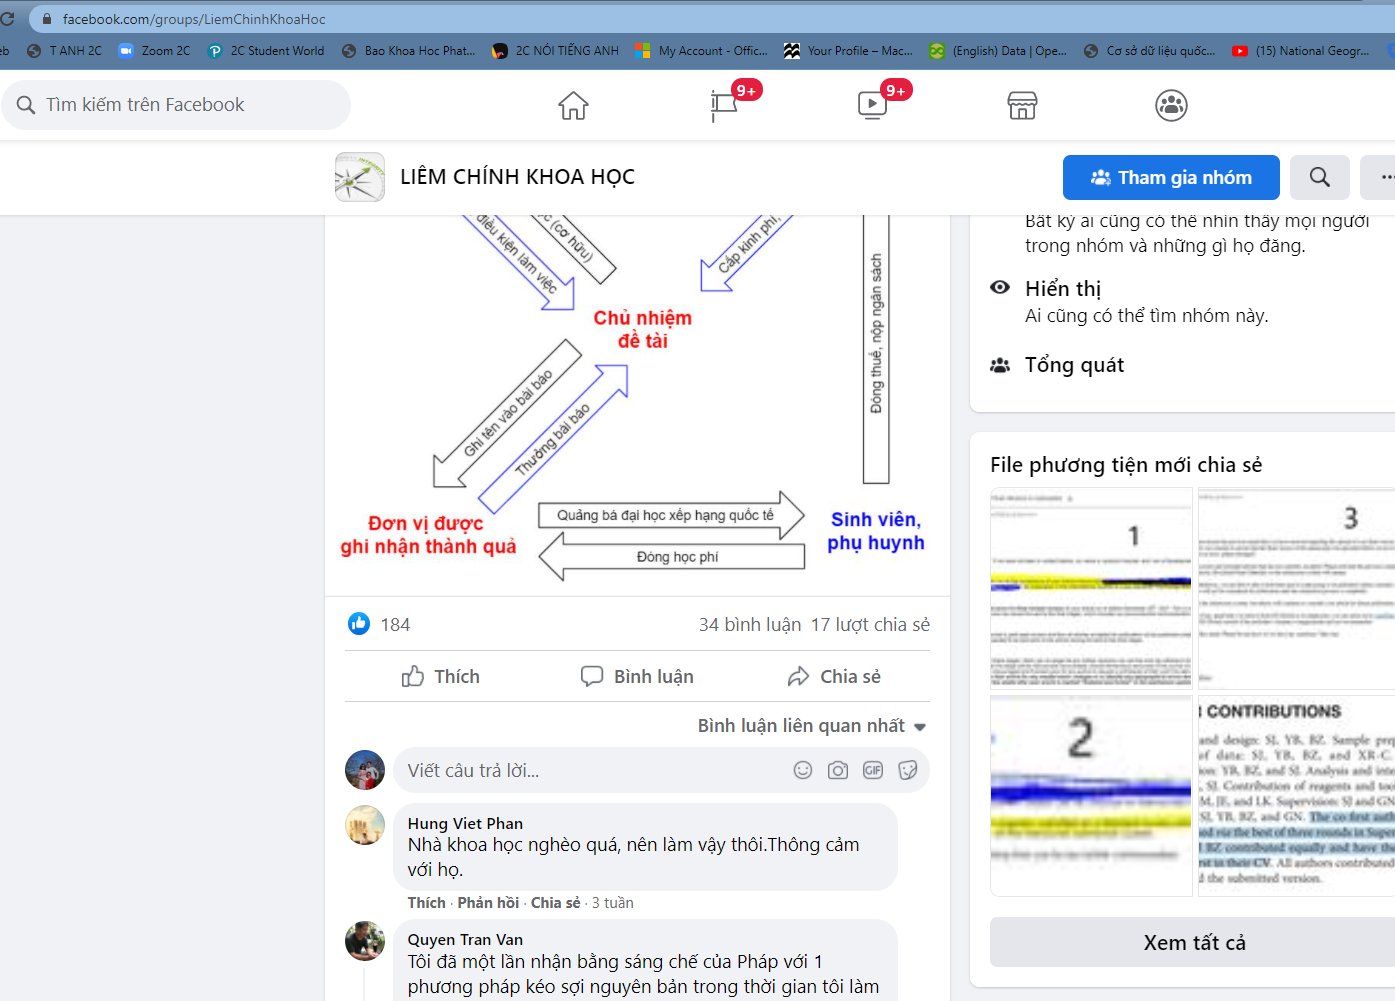This screenshot has width=1395, height=1001.
Task: Open Groups icon in top navigation
Action: (1171, 105)
